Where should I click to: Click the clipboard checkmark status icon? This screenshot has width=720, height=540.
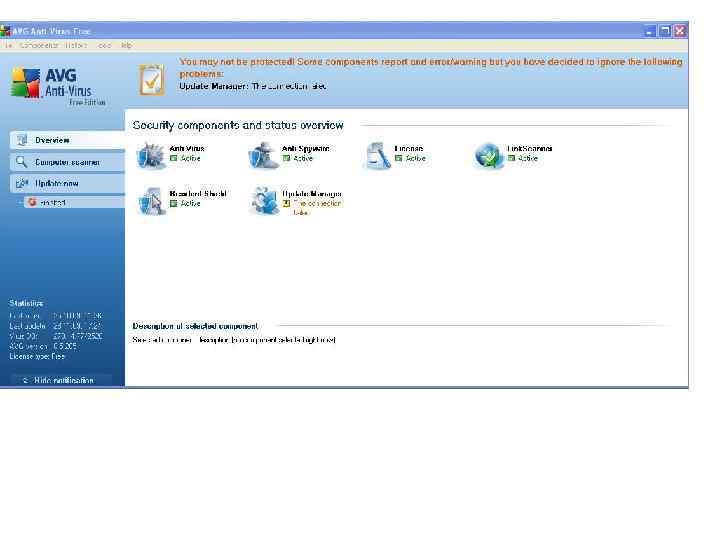pos(152,80)
